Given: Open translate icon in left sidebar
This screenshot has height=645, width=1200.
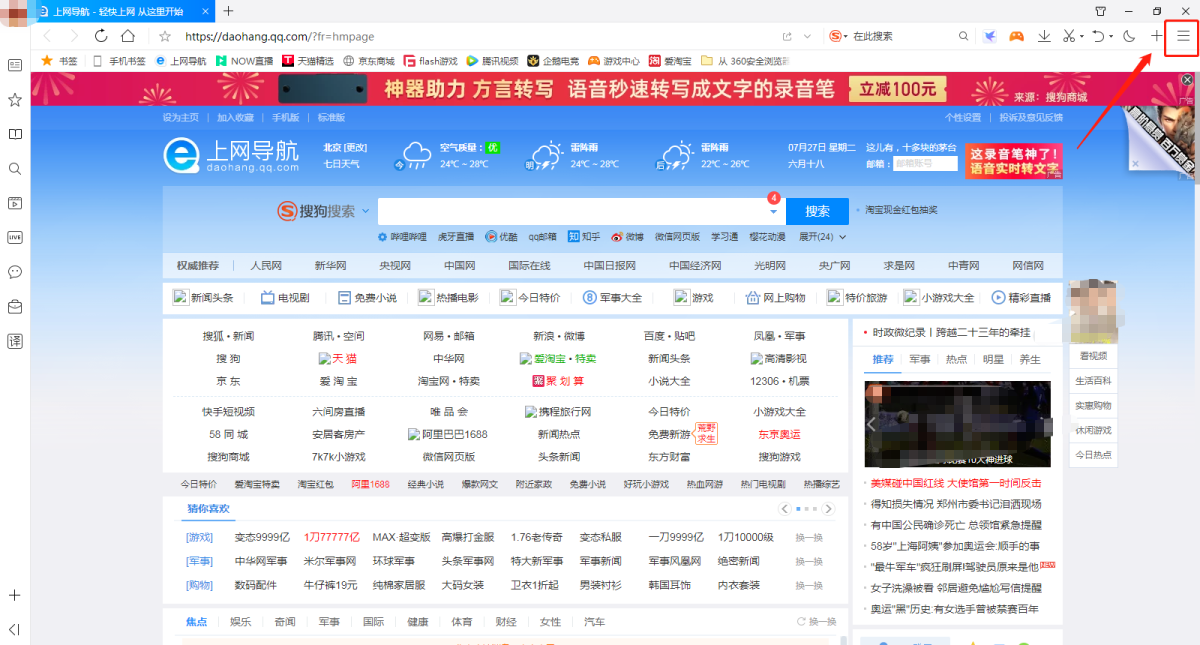Looking at the screenshot, I should 15,341.
